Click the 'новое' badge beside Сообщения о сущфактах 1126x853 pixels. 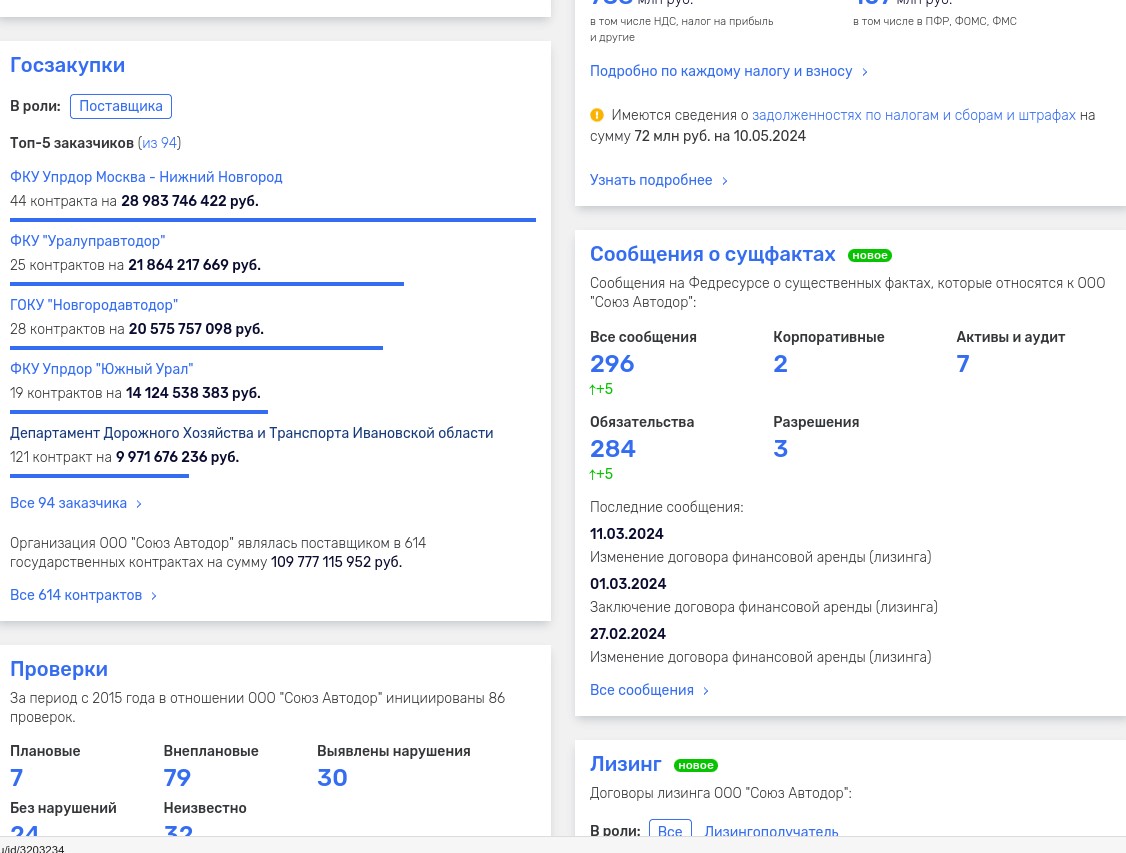(870, 256)
